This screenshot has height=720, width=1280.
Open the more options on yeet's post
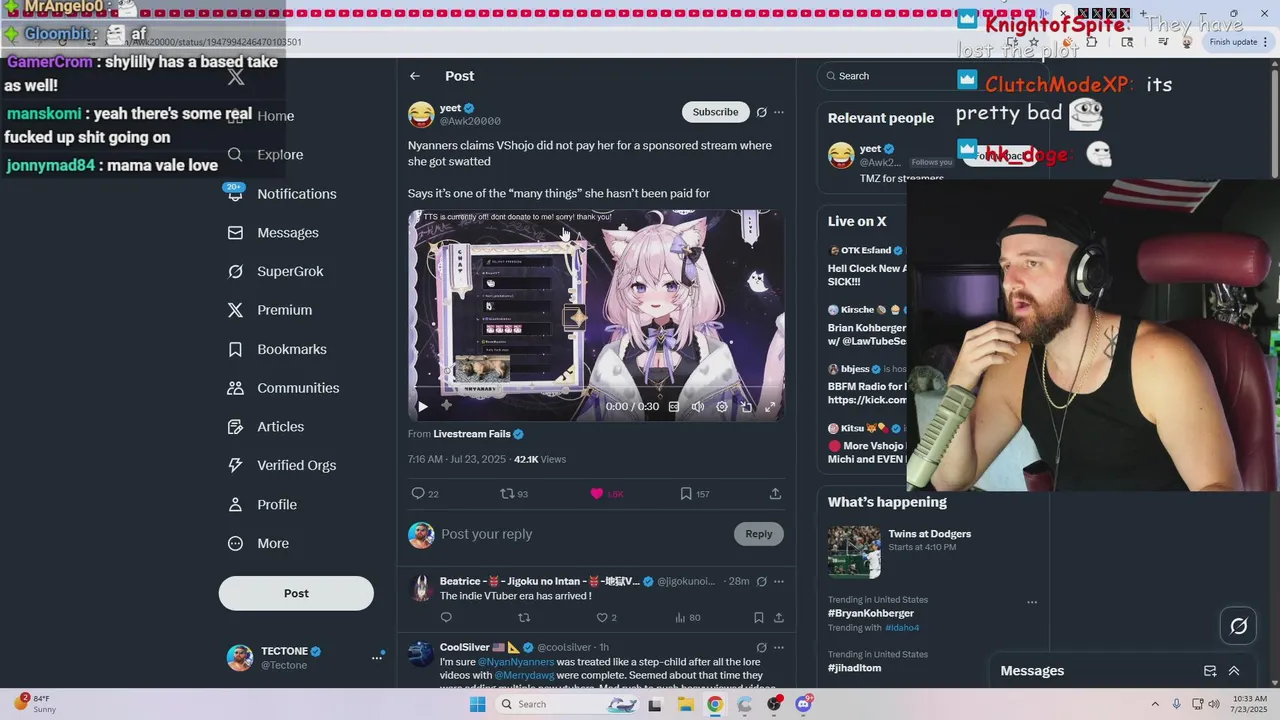click(x=779, y=112)
